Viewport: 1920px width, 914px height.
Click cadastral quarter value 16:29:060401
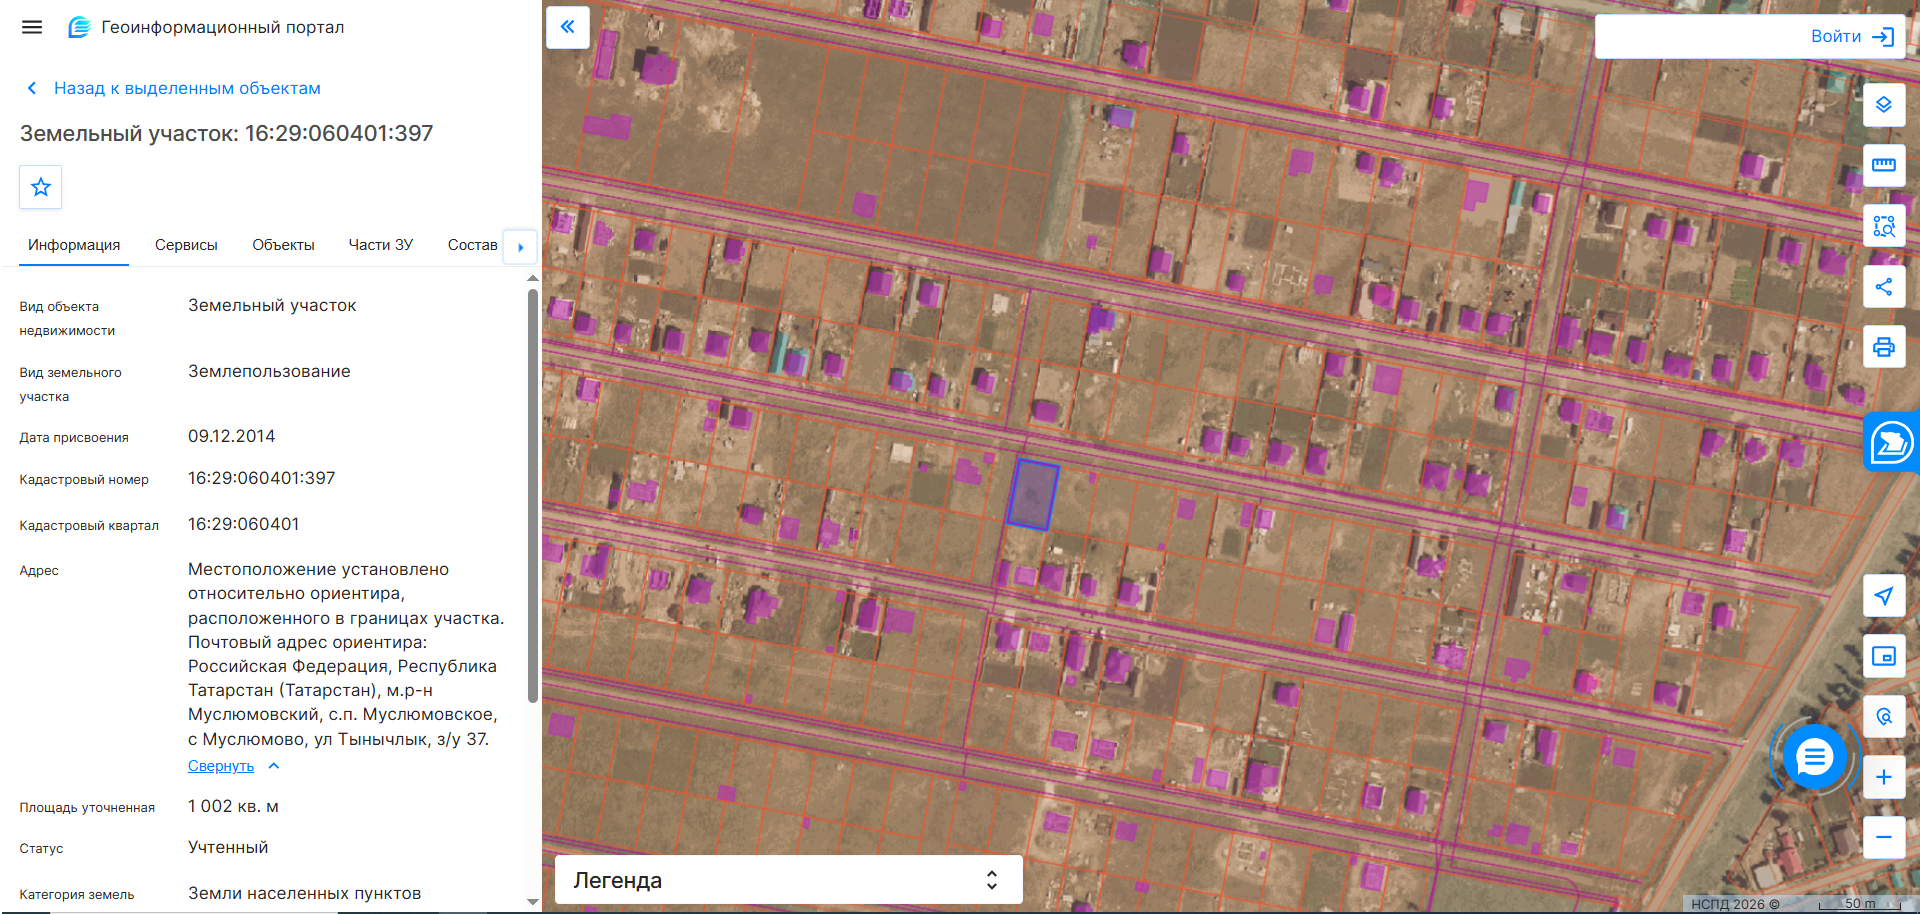[244, 525]
